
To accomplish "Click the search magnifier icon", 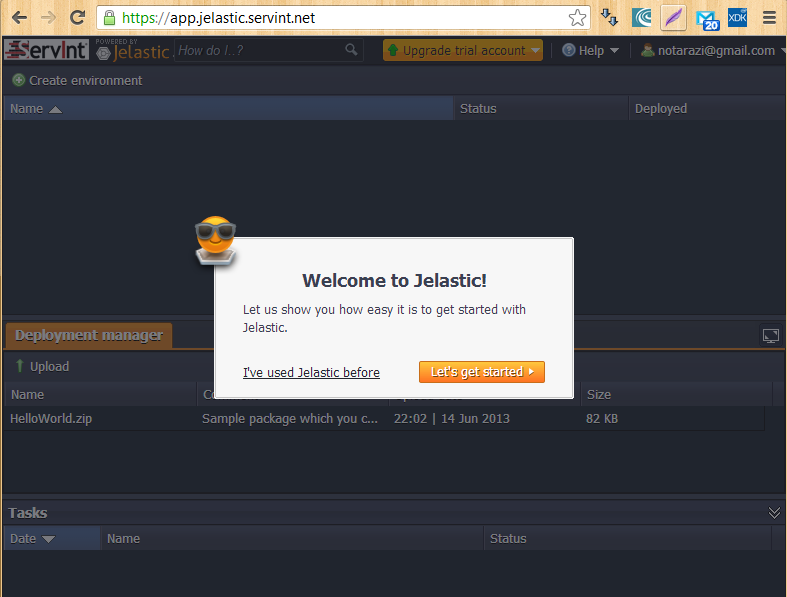I will 351,49.
